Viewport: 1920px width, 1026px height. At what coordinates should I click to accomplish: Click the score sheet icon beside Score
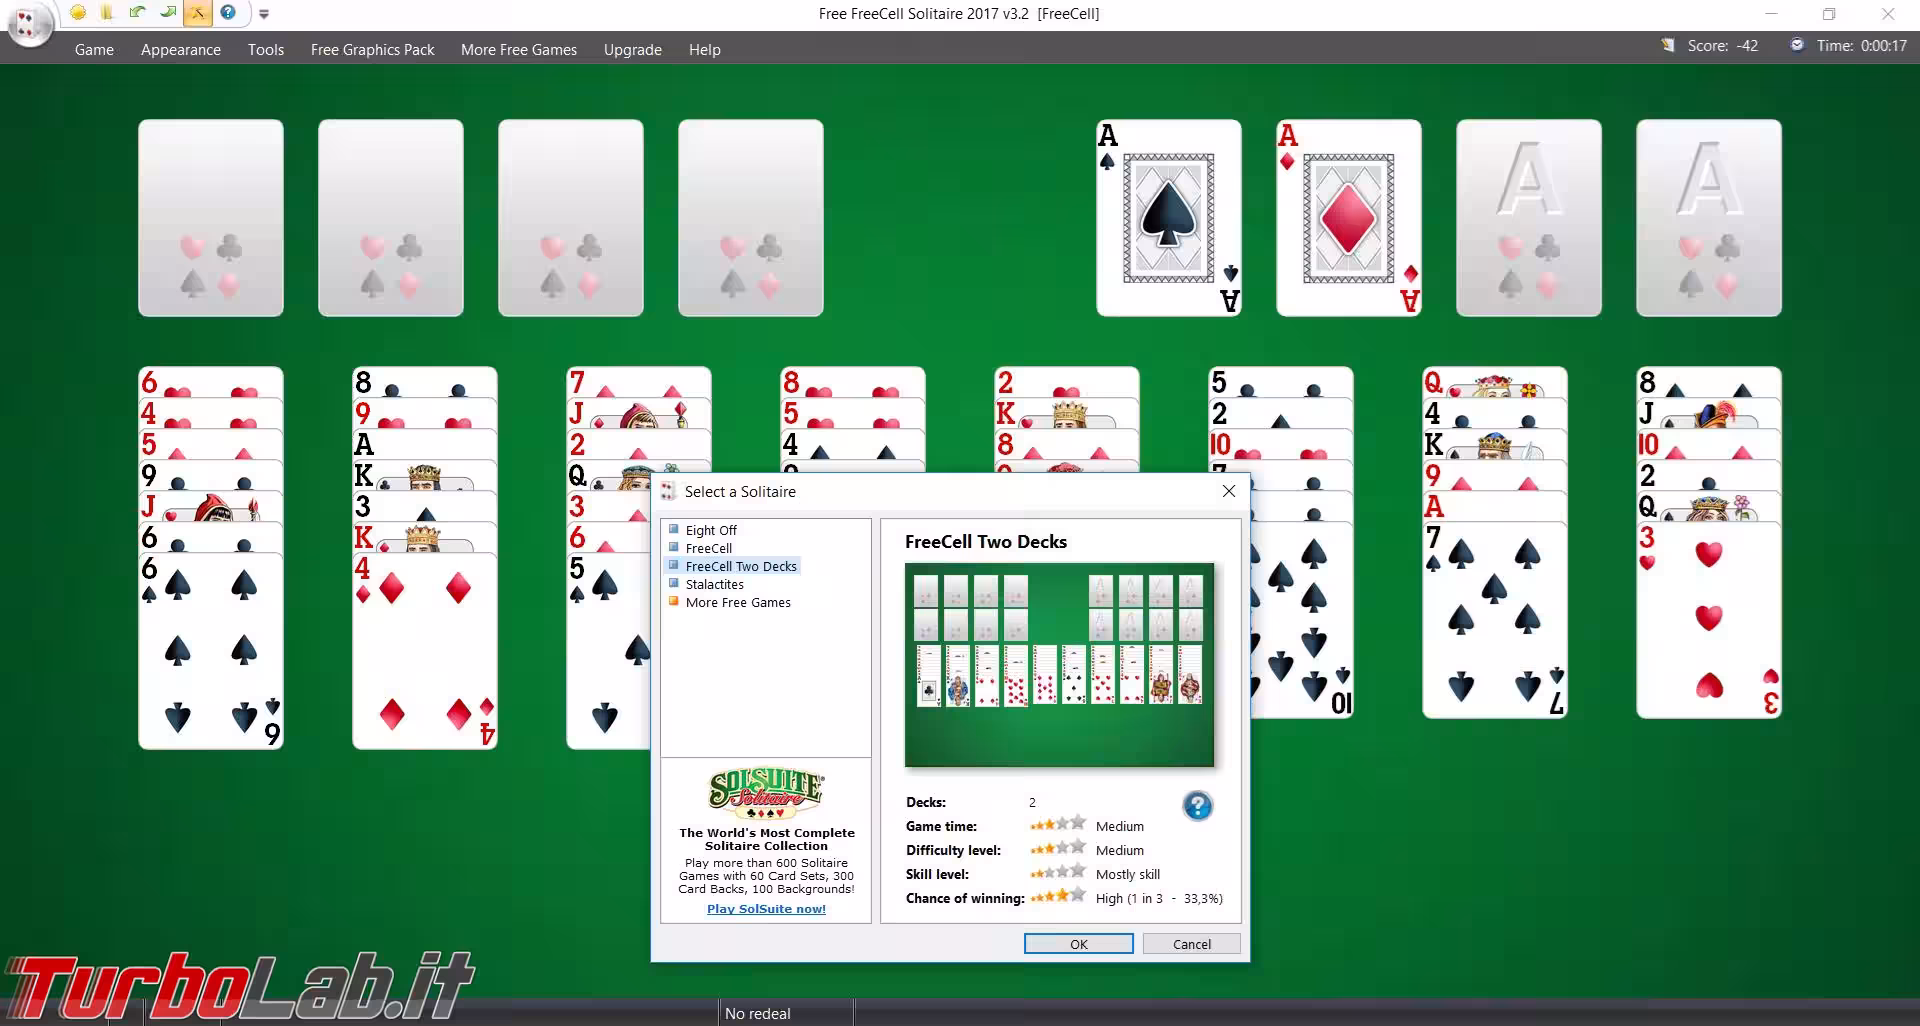click(1668, 45)
